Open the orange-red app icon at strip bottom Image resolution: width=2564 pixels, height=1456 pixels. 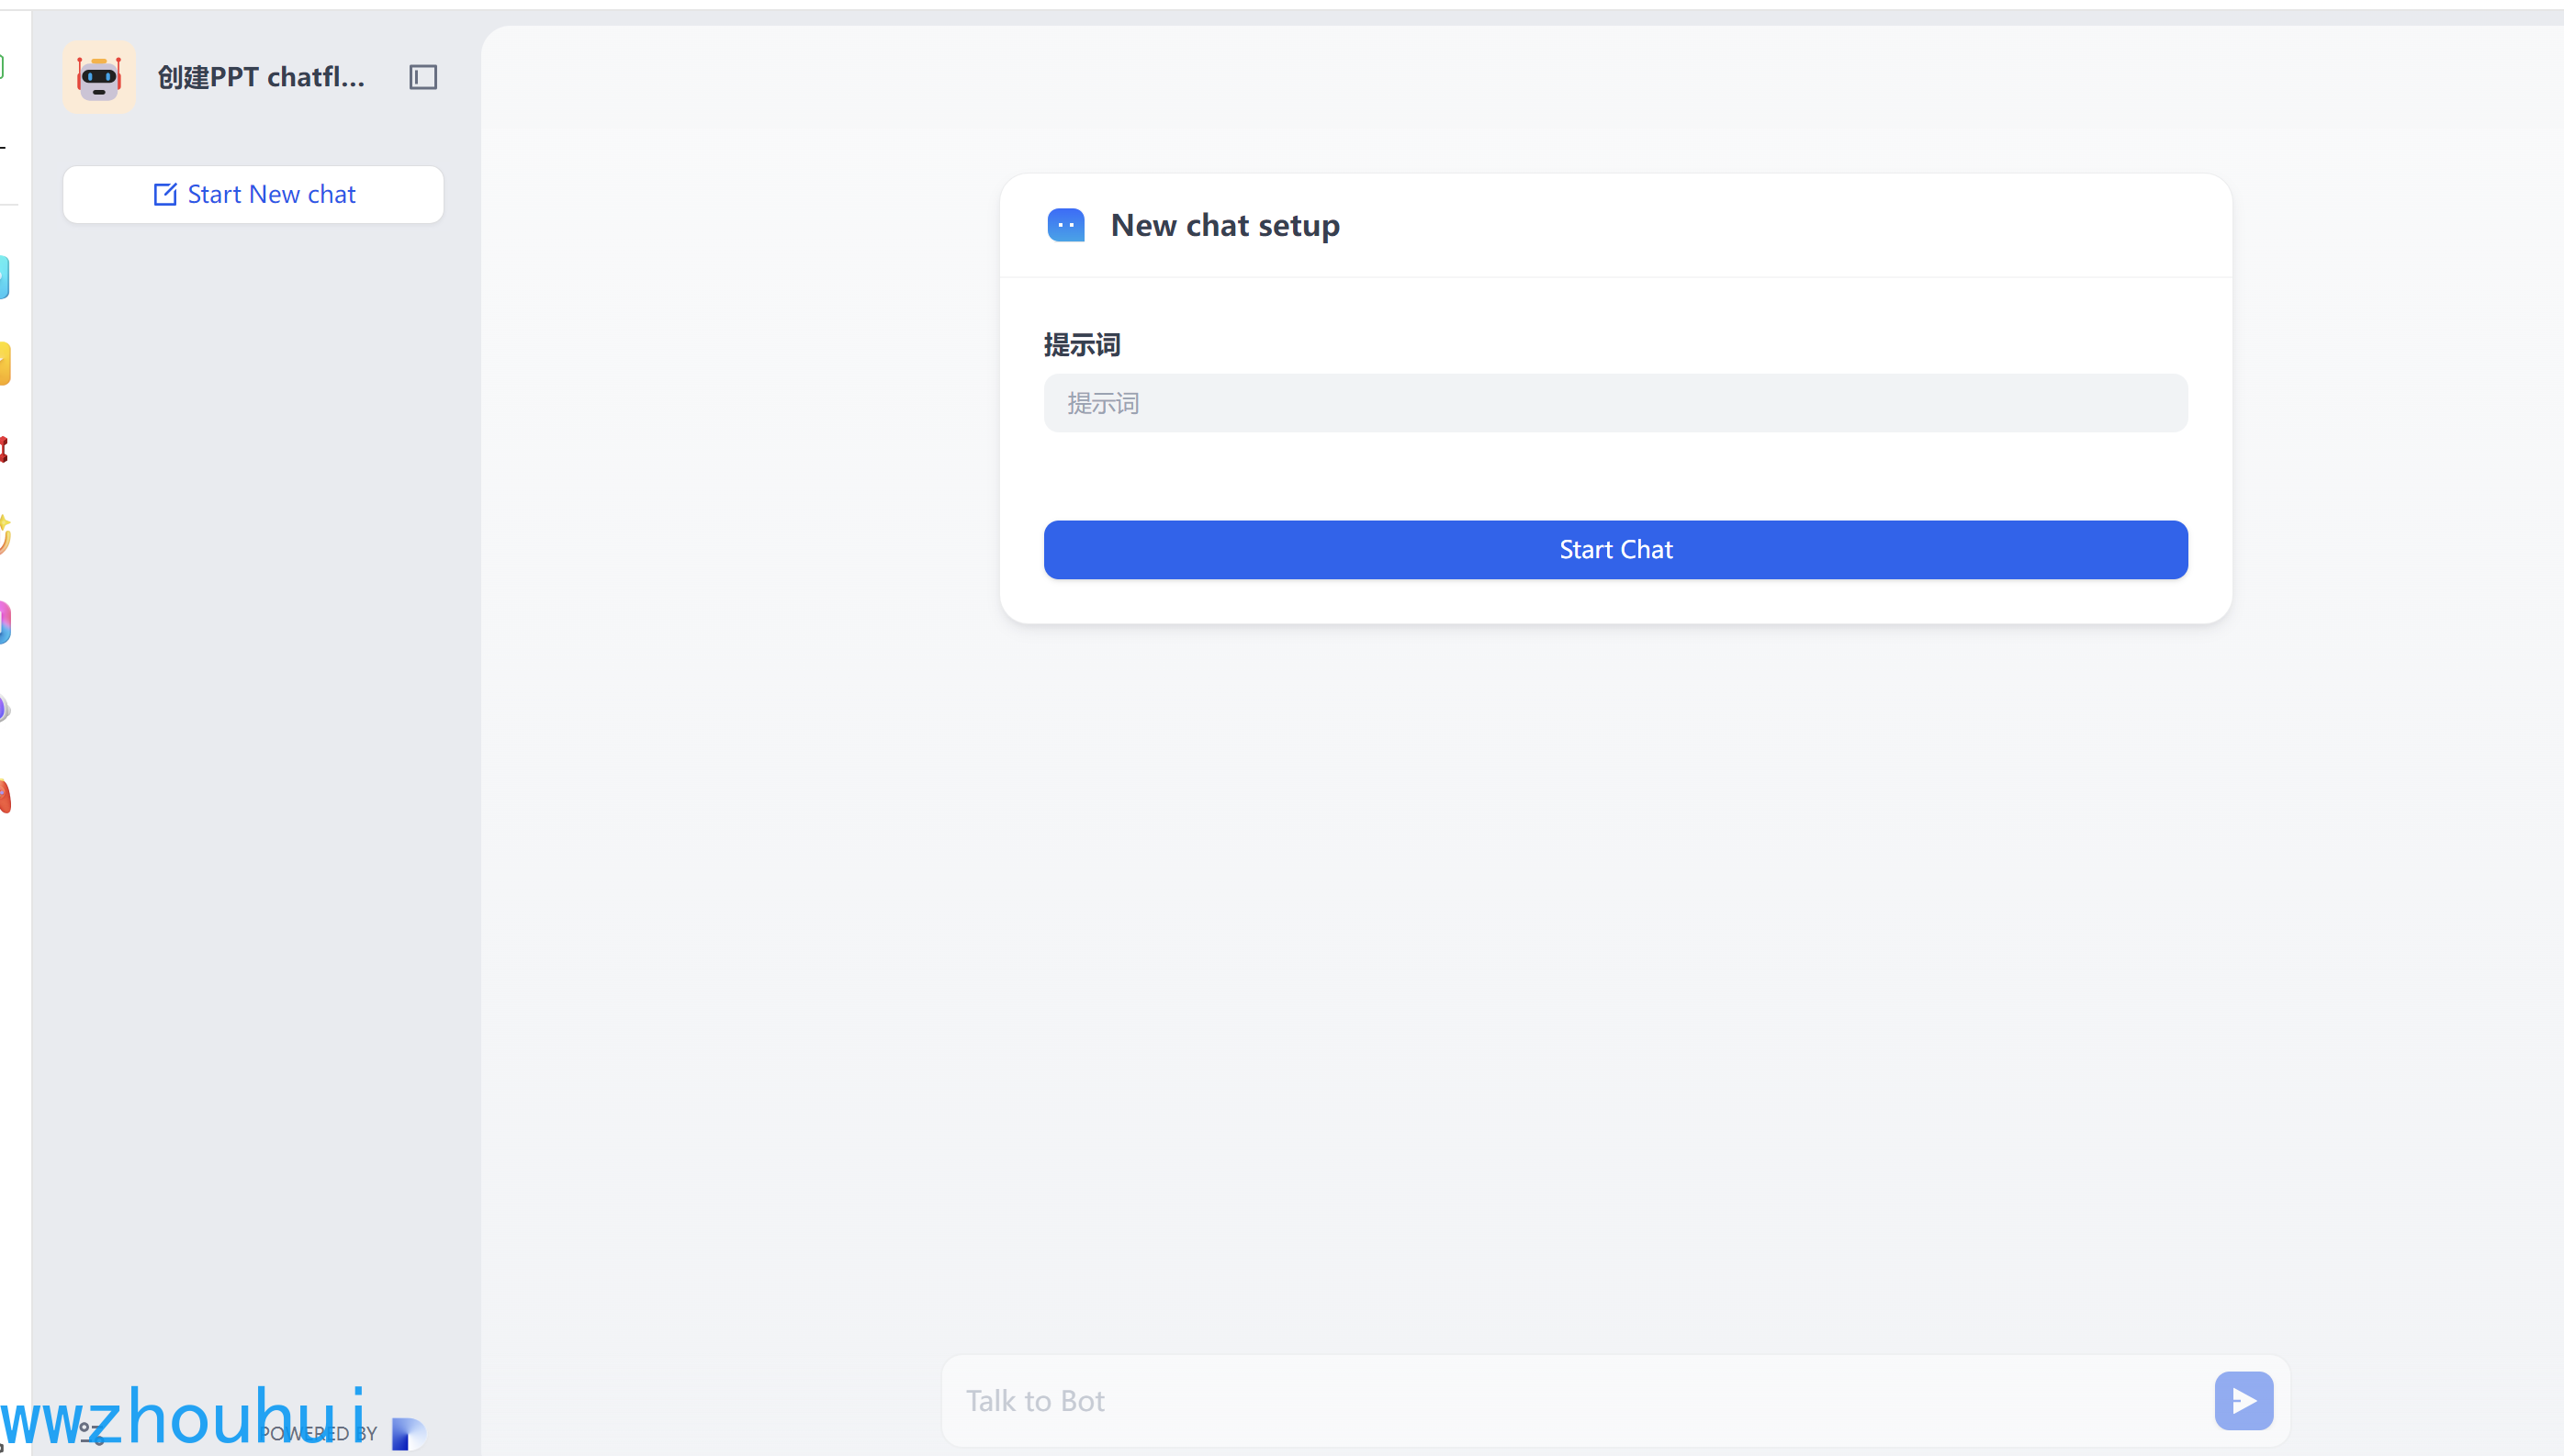[x=4, y=796]
